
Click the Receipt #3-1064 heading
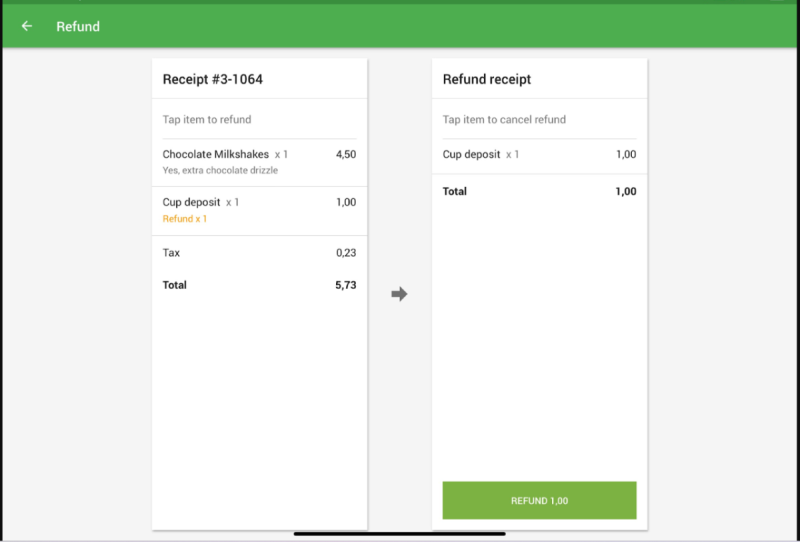(213, 79)
